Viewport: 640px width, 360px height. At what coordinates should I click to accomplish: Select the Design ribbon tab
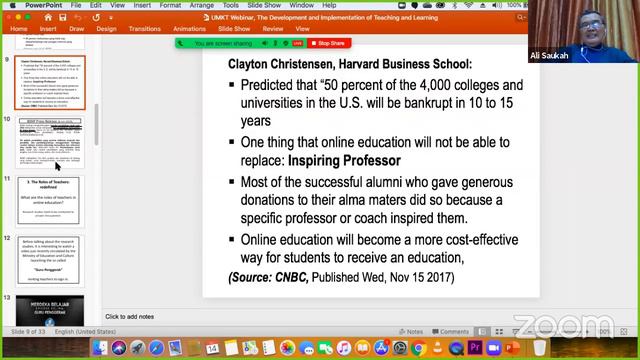106,29
